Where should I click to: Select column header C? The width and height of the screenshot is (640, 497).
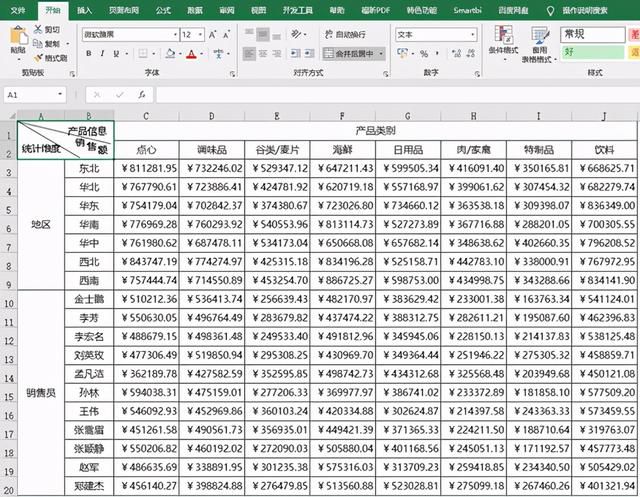click(x=146, y=116)
